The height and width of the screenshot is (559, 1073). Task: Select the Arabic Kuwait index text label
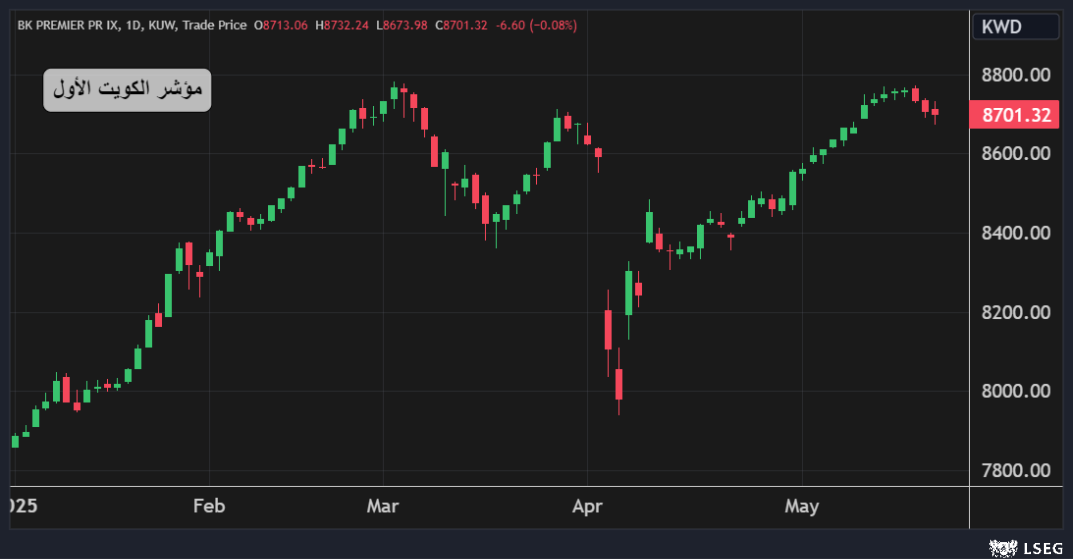[x=127, y=90]
